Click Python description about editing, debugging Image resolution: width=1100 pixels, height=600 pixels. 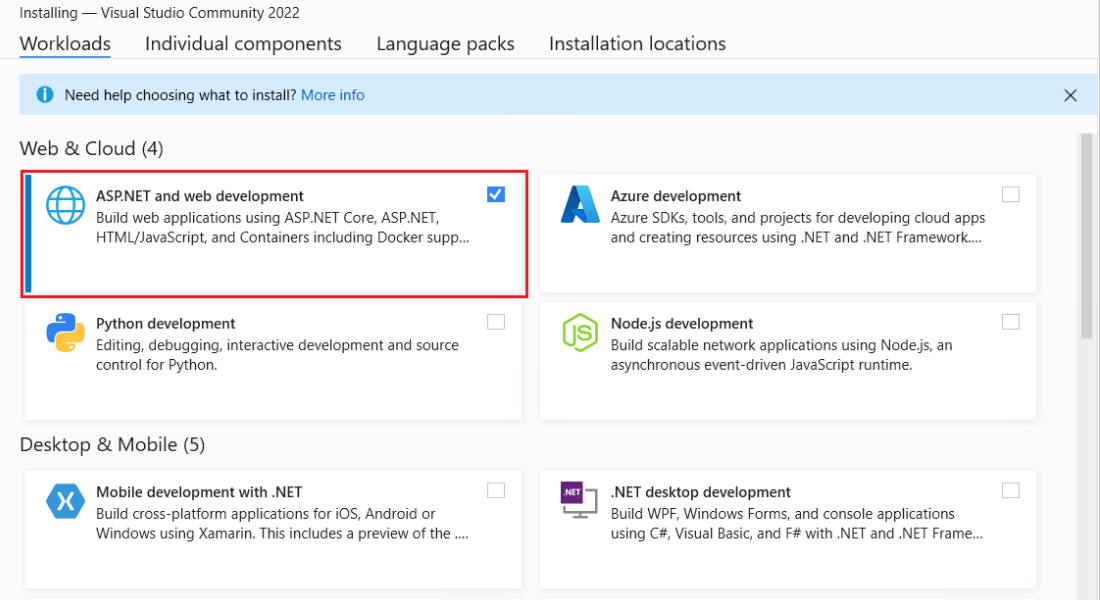coord(277,355)
